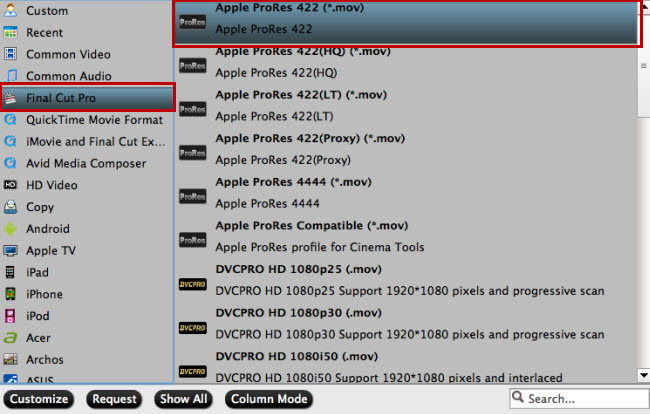The height and width of the screenshot is (414, 650).
Task: Select the Archos category label
Action: click(45, 359)
